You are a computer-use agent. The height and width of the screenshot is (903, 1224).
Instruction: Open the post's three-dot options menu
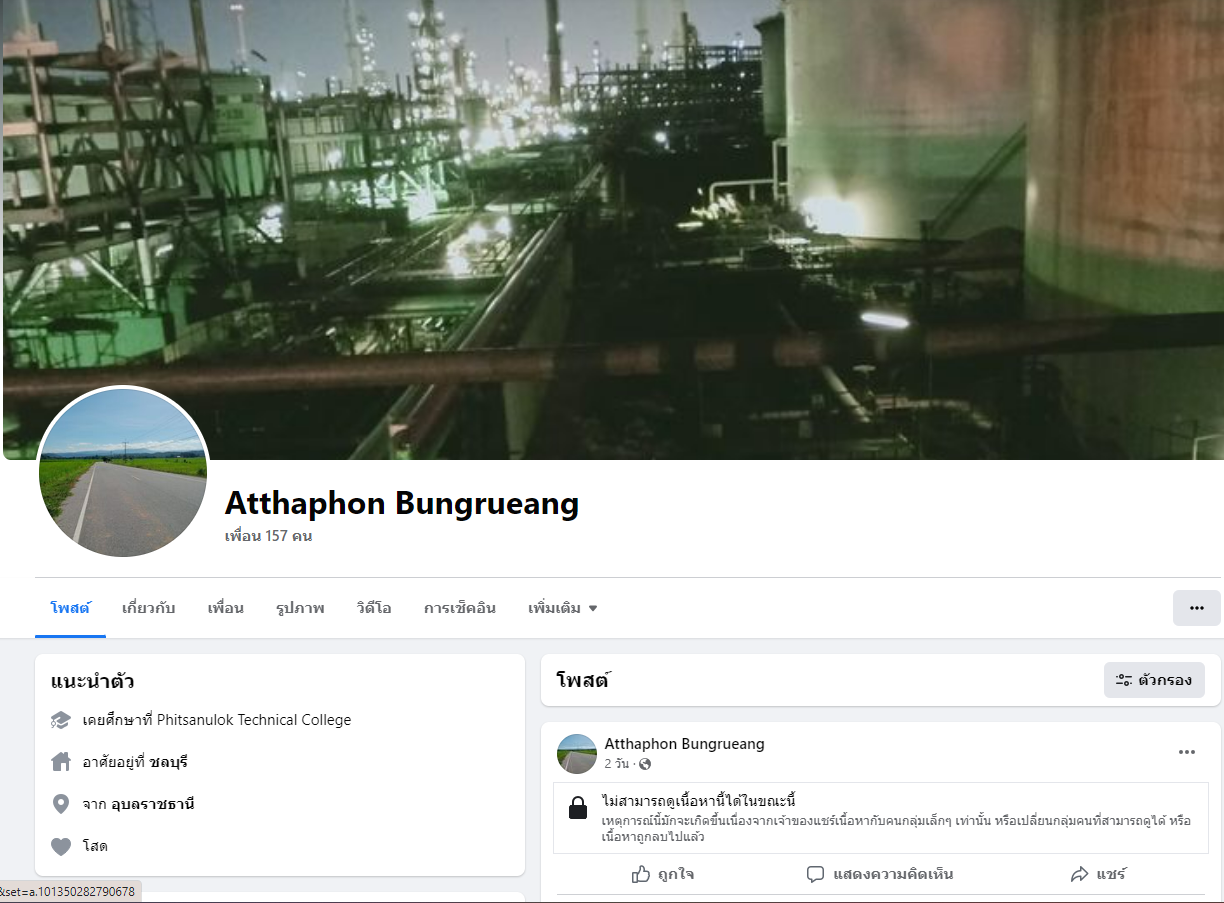(1187, 752)
